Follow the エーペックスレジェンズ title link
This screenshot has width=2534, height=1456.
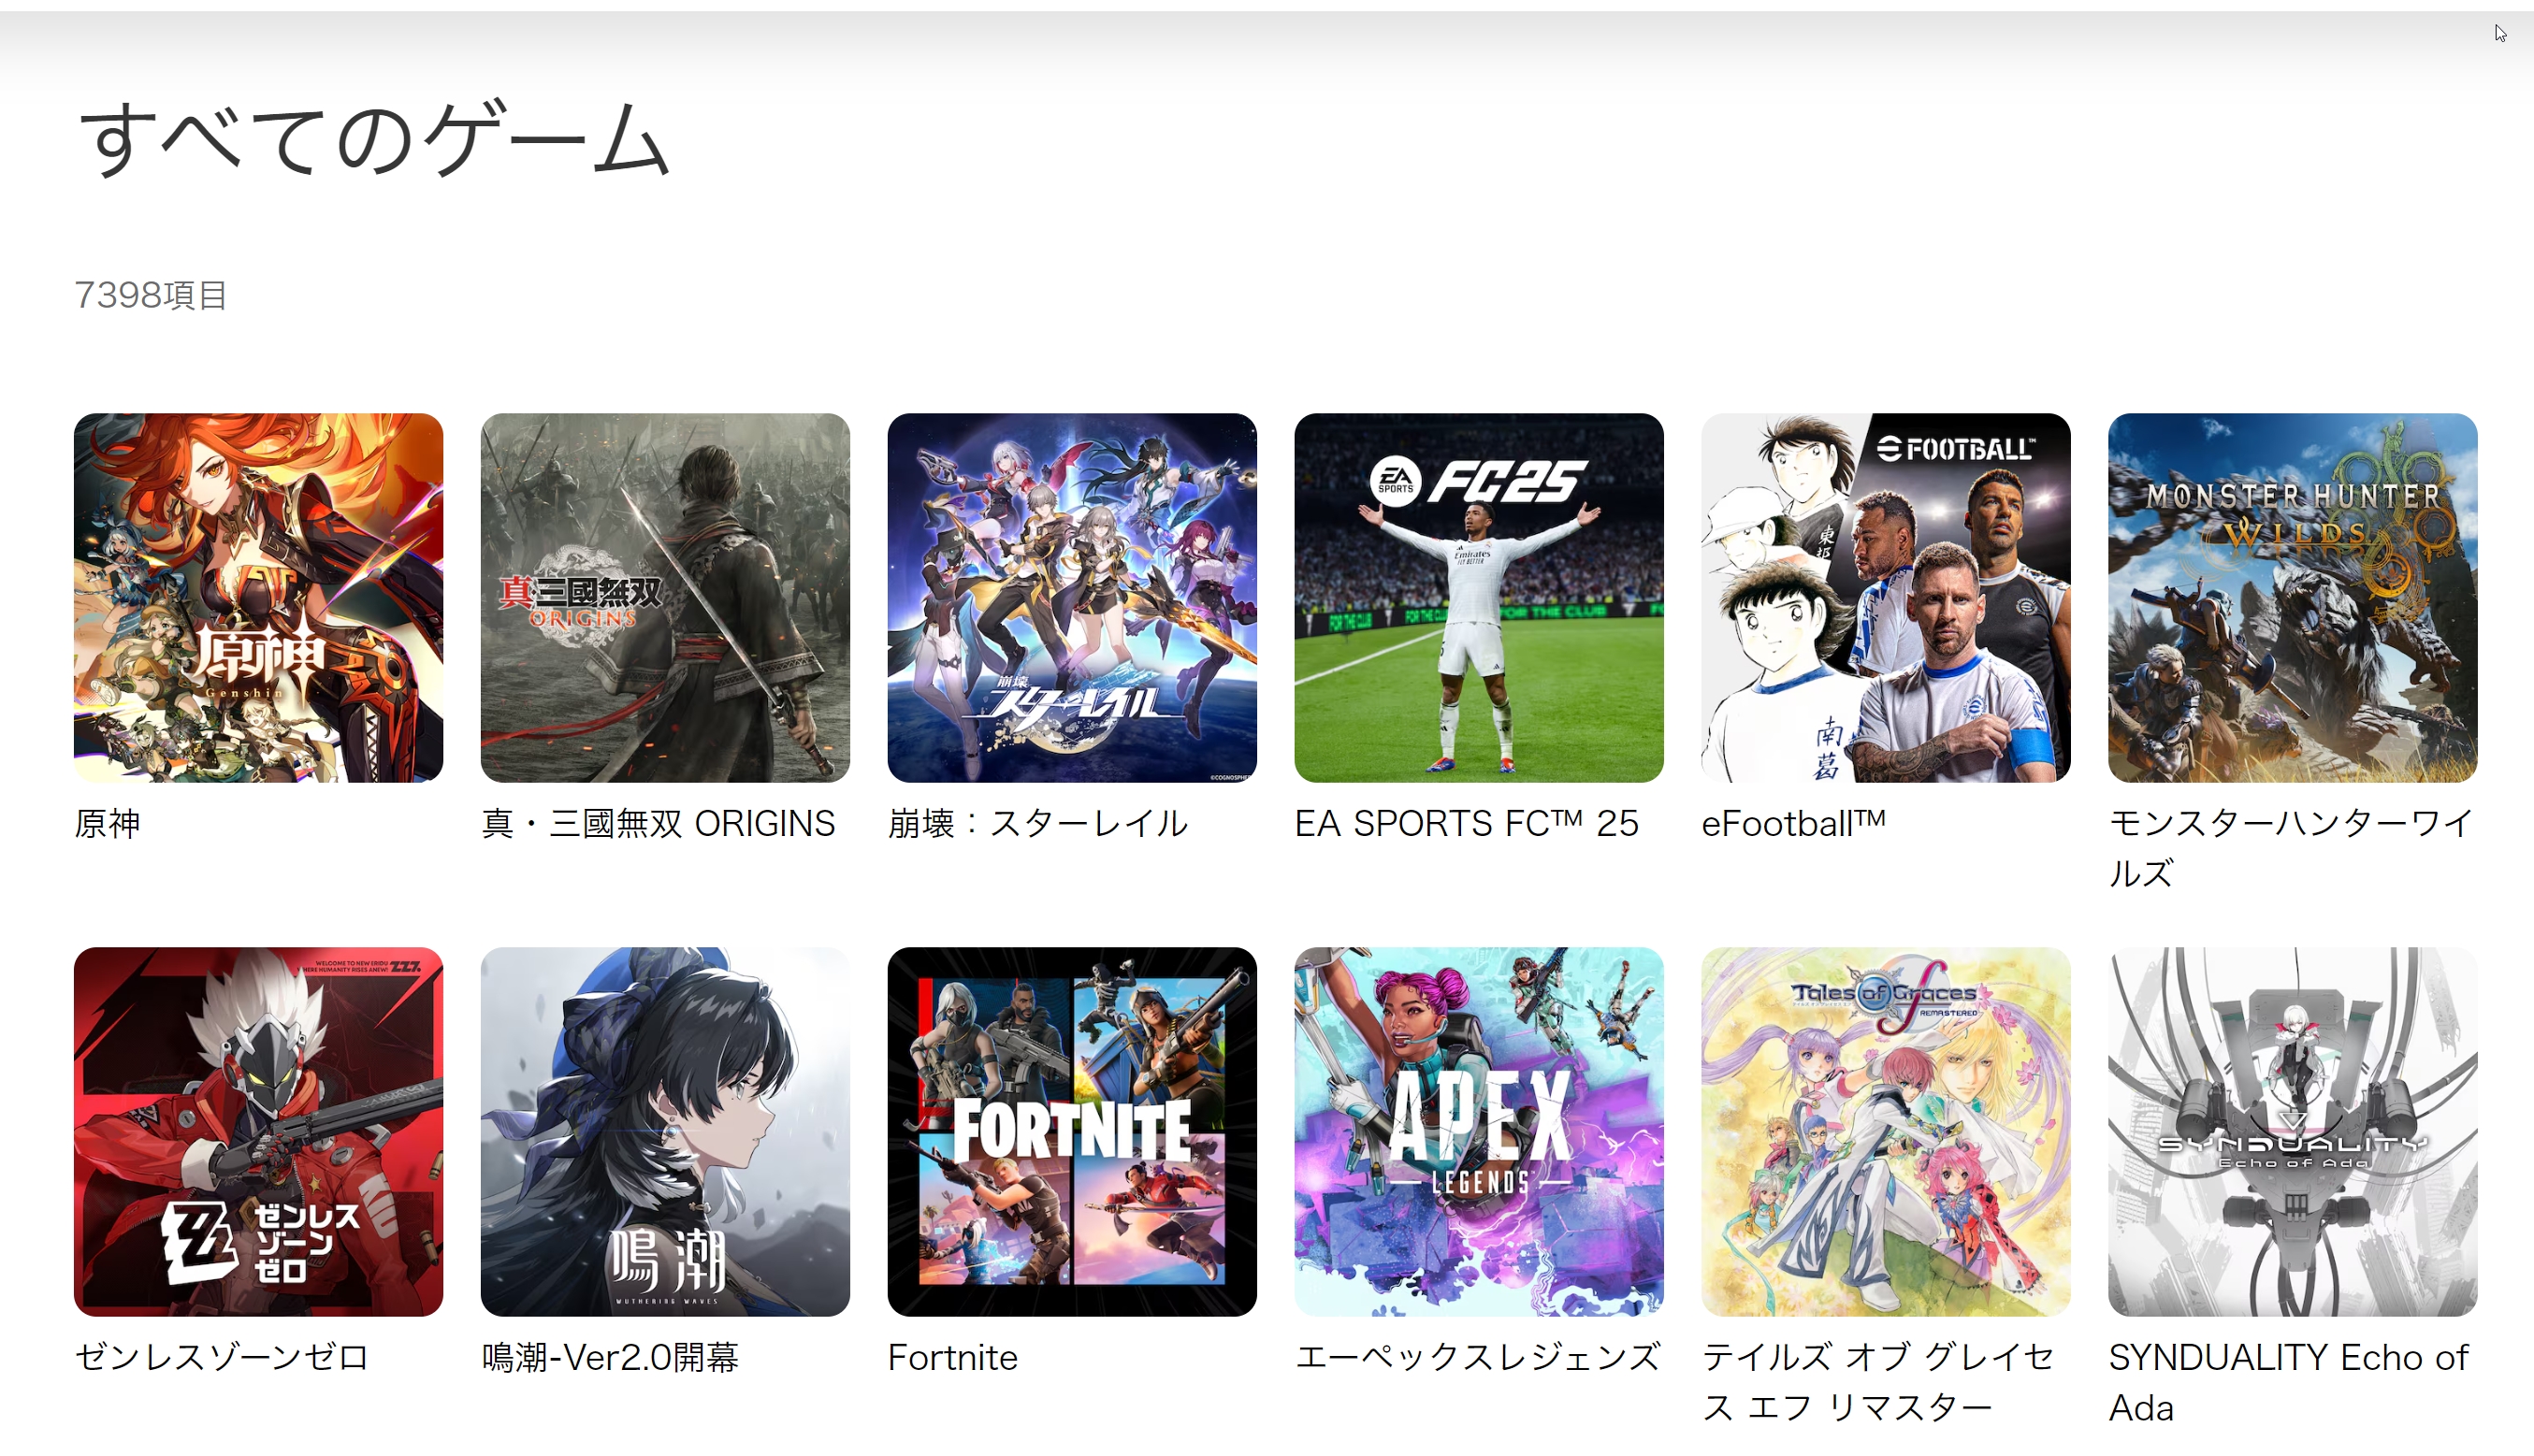click(x=1477, y=1357)
